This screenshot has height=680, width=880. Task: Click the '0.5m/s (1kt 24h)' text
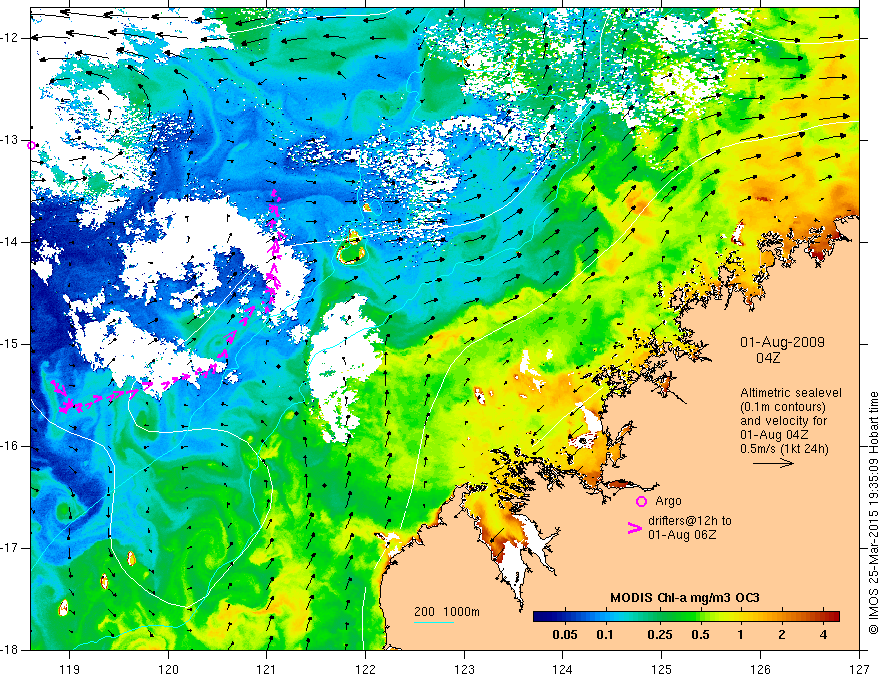point(784,448)
